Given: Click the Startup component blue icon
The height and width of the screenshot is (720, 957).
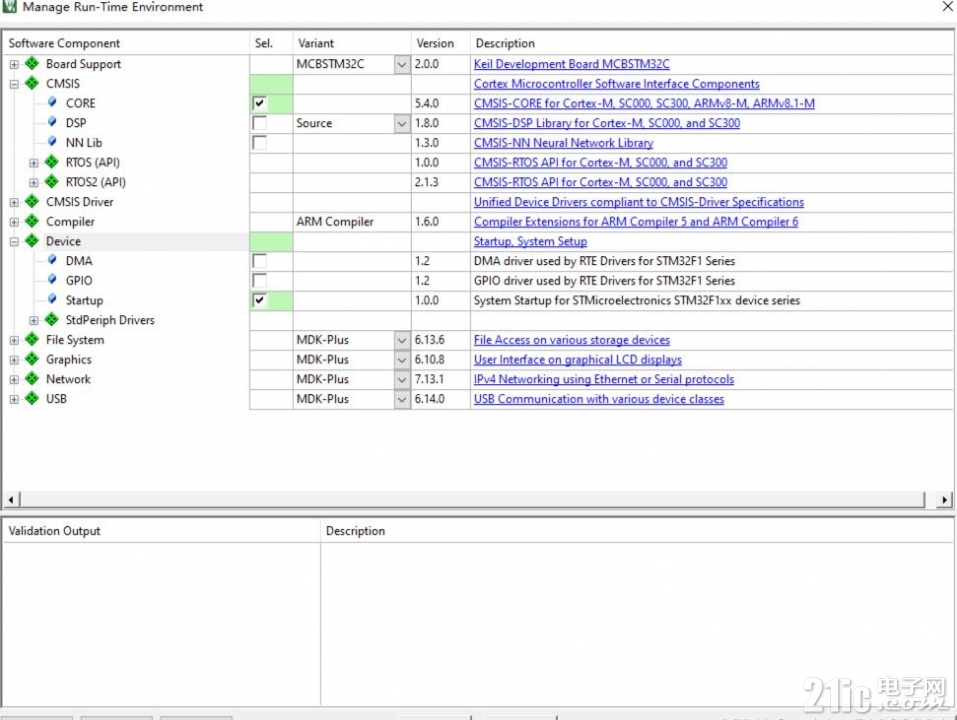Looking at the screenshot, I should pyautogui.click(x=52, y=300).
